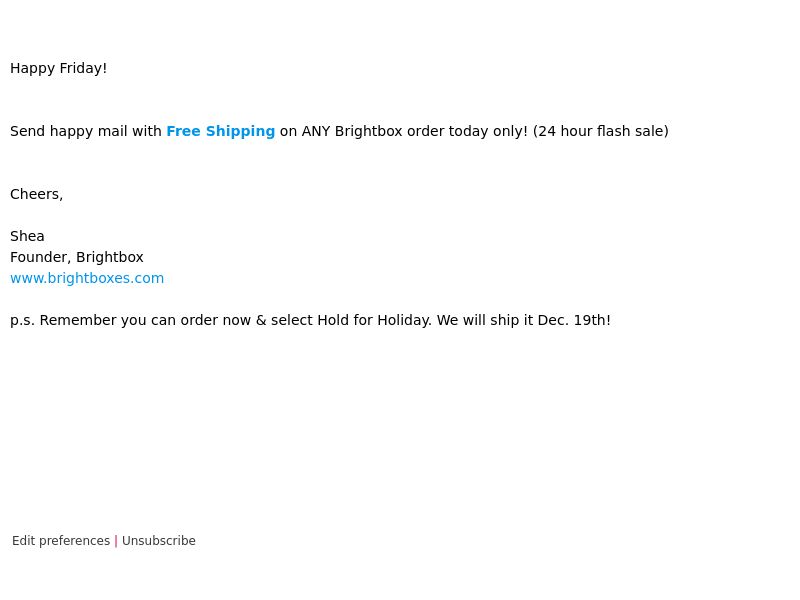Open the Edit preferences link
The width and height of the screenshot is (800, 600).
(x=61, y=541)
